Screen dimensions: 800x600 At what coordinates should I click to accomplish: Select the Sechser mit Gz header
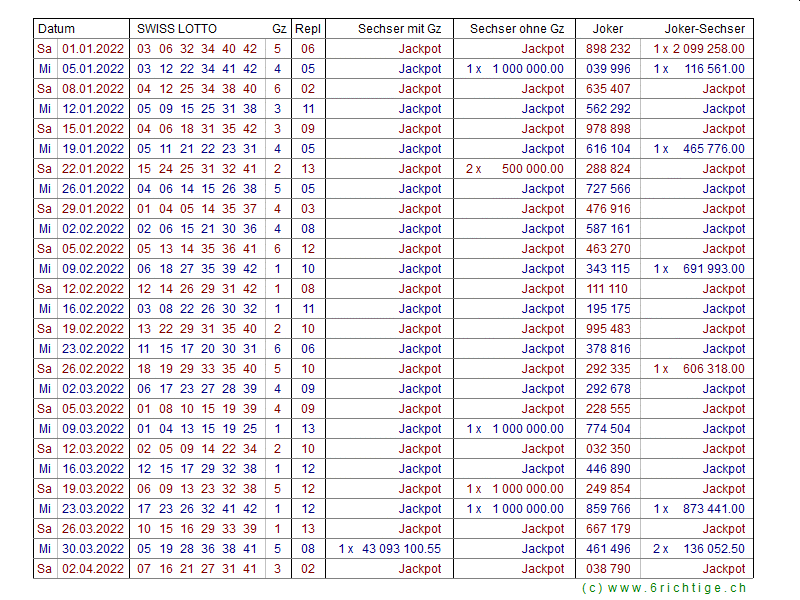(399, 29)
